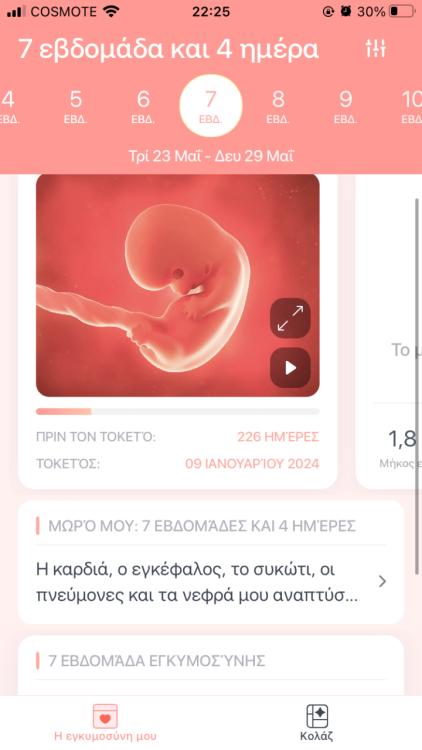Tap the pregnancy progress bar
This screenshot has height=750, width=422.
point(178,411)
